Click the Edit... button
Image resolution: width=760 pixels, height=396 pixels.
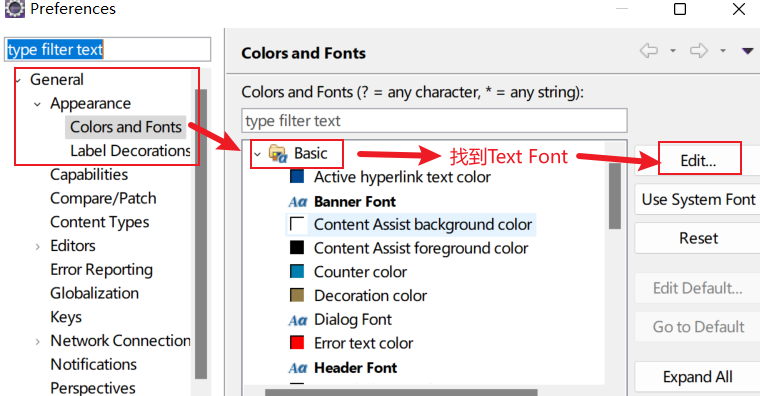click(698, 160)
